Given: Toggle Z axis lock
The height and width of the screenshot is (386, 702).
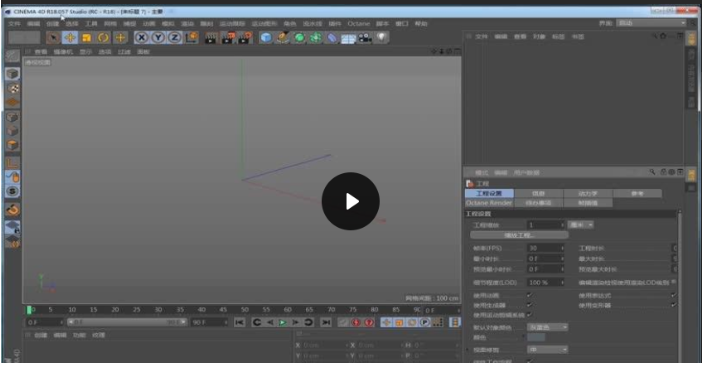Looking at the screenshot, I should tap(175, 38).
